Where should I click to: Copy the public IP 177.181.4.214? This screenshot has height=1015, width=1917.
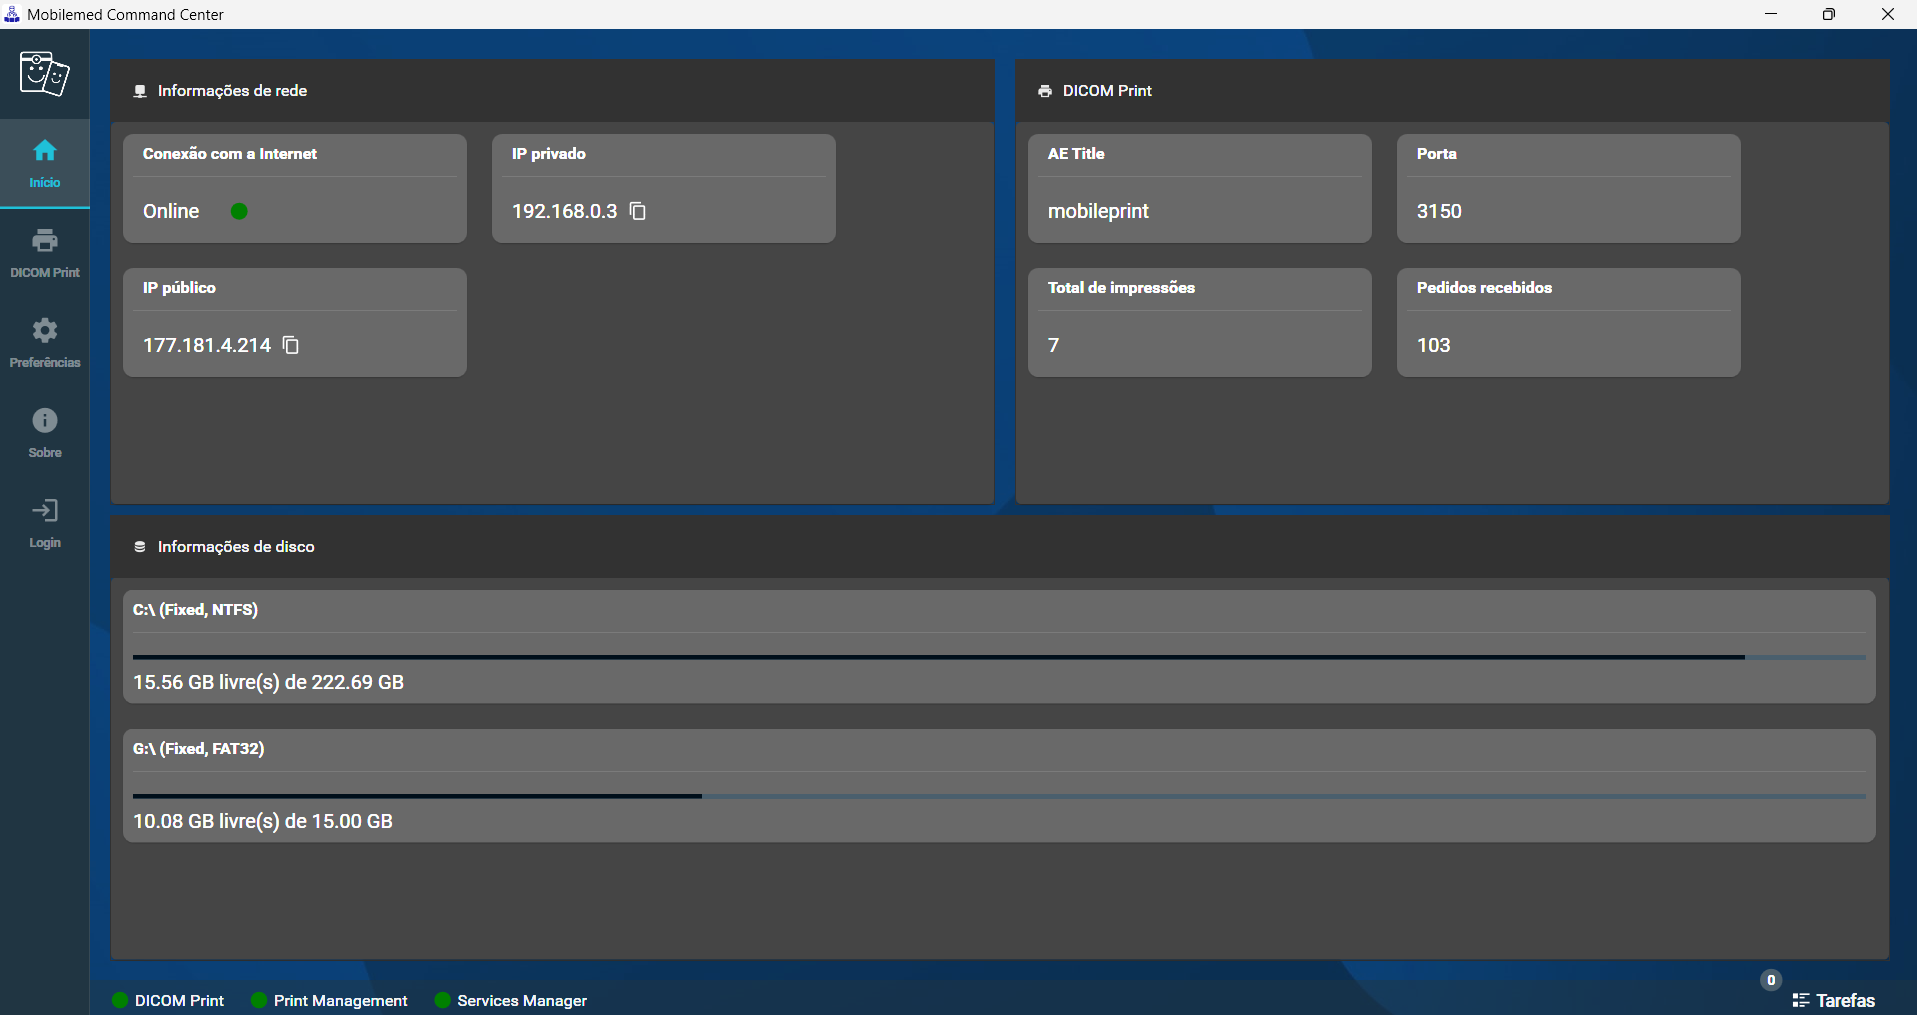(291, 345)
